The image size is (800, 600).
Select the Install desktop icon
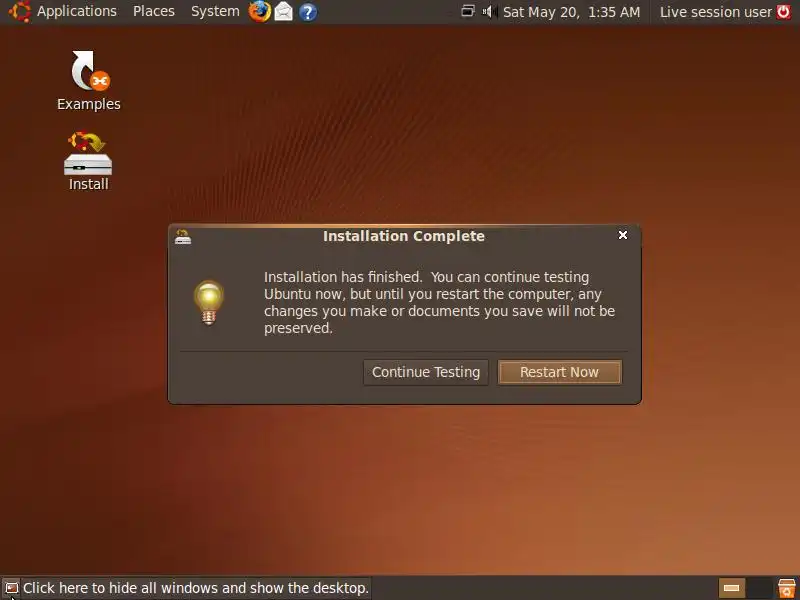(88, 161)
